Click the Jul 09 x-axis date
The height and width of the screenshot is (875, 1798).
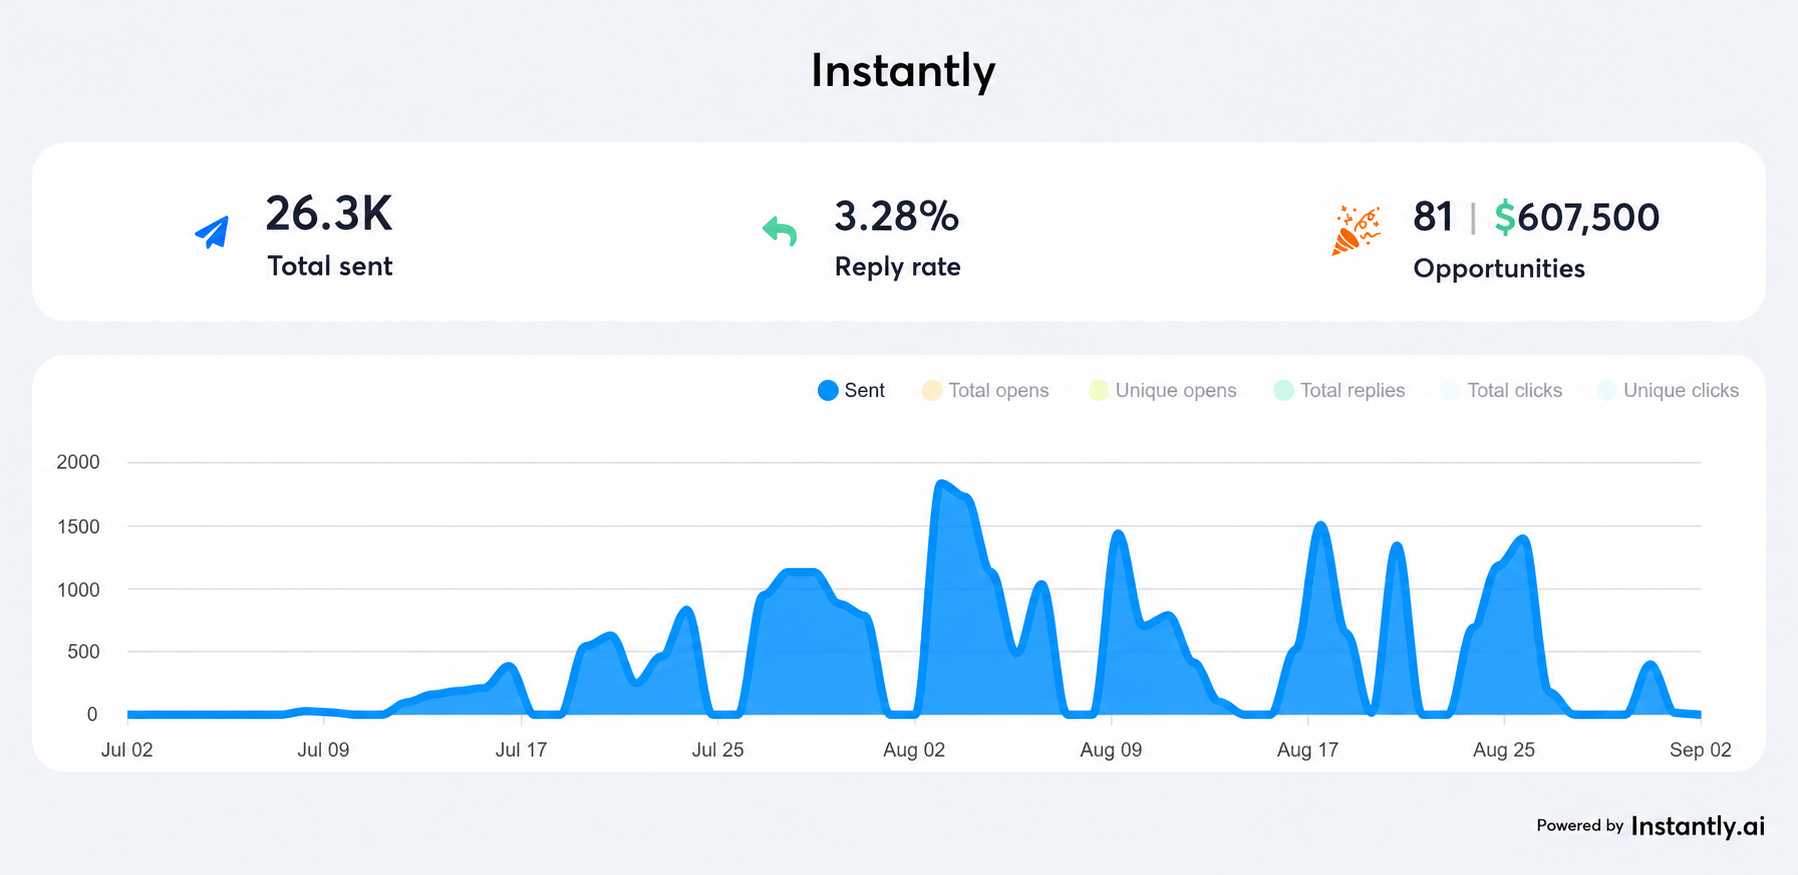pos(323,750)
